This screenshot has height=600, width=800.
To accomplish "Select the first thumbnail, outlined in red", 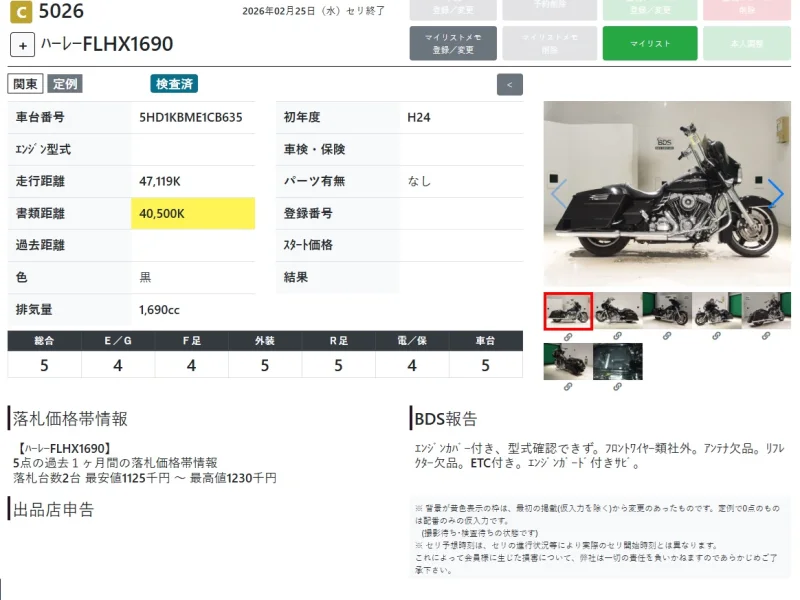I will (x=568, y=311).
